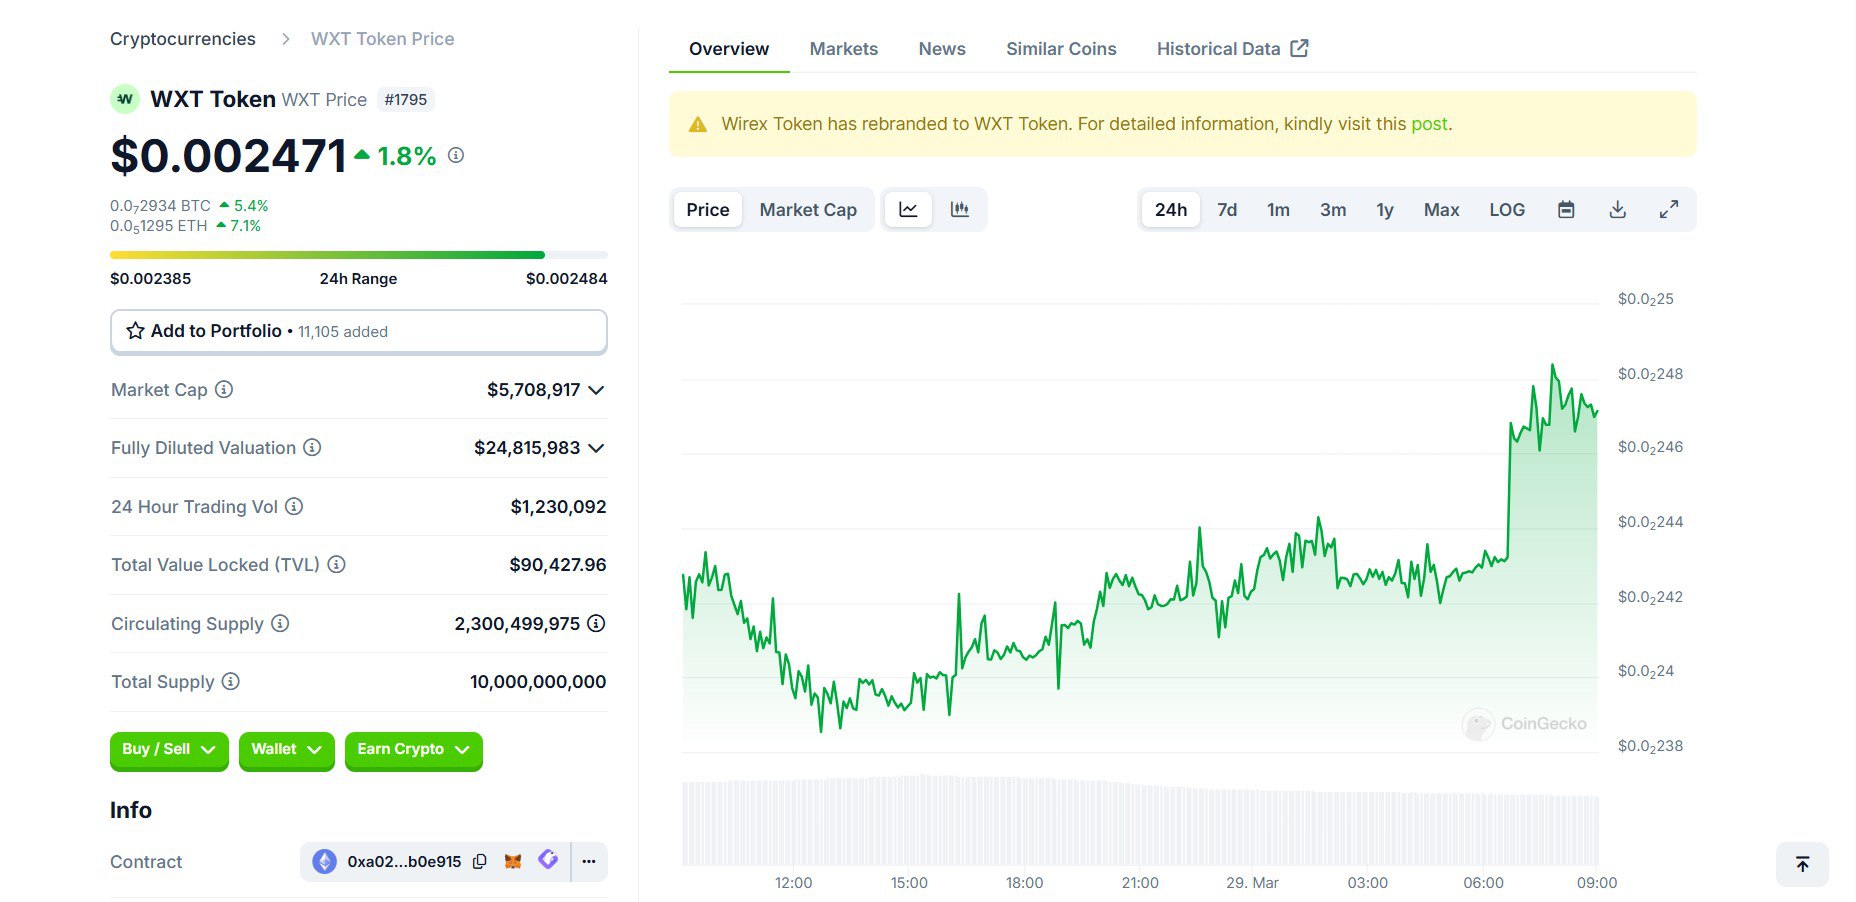The image size is (1856, 902).
Task: Click the 24h Range progress bar
Action: [359, 255]
